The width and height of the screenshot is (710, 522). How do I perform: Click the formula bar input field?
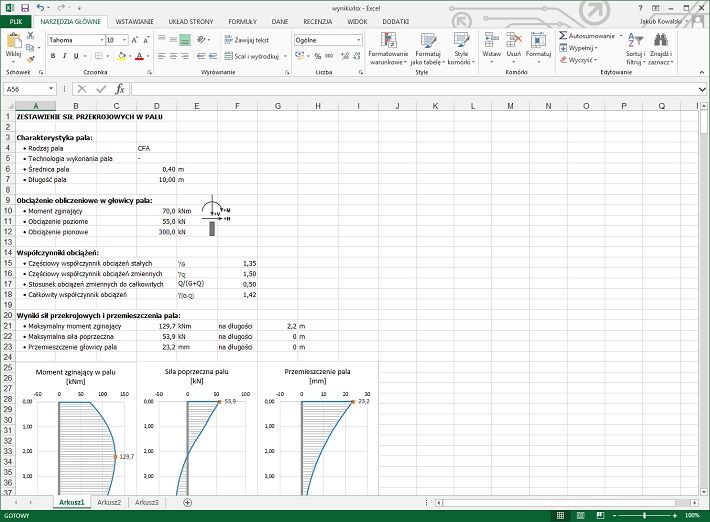coord(414,89)
